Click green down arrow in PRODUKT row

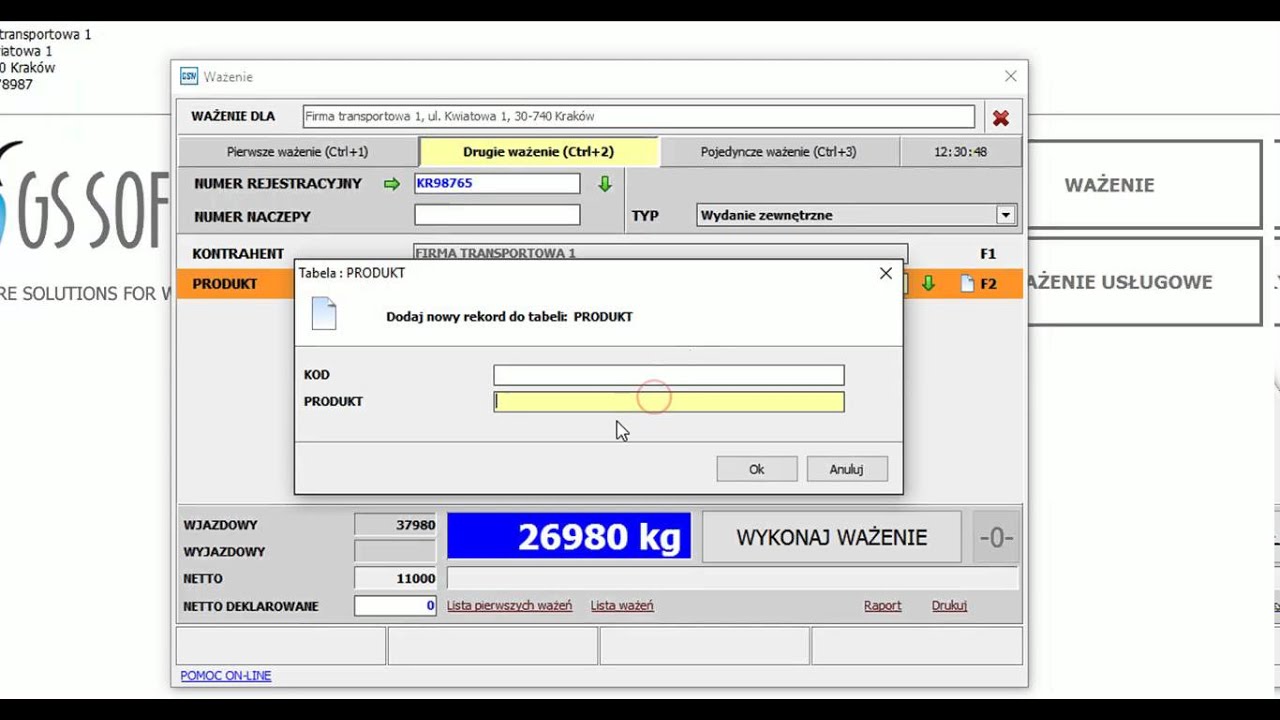click(928, 284)
